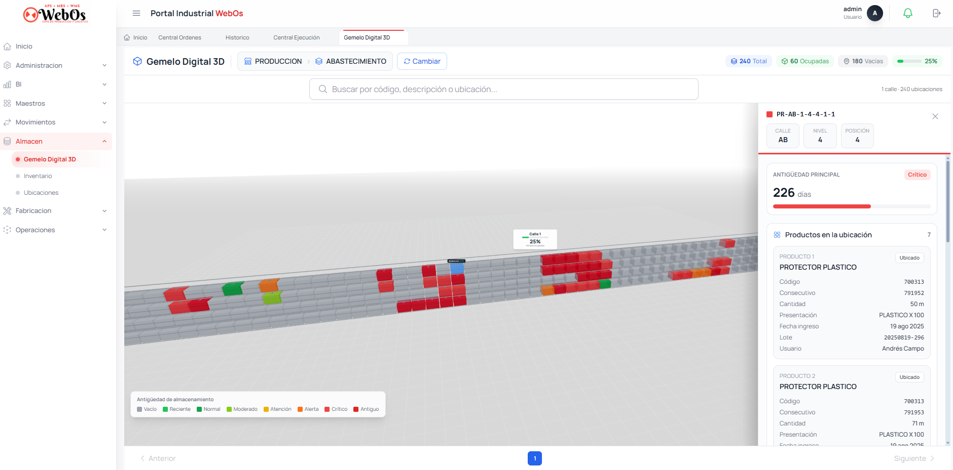Filter by 60 Ocupadas badge
Image resolution: width=953 pixels, height=470 pixels.
click(x=805, y=61)
